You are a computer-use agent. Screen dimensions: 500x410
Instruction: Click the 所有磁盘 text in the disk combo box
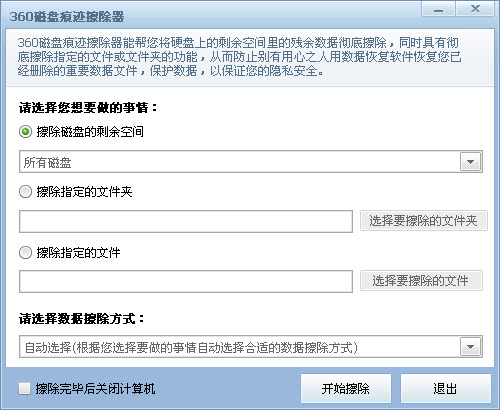[47, 163]
